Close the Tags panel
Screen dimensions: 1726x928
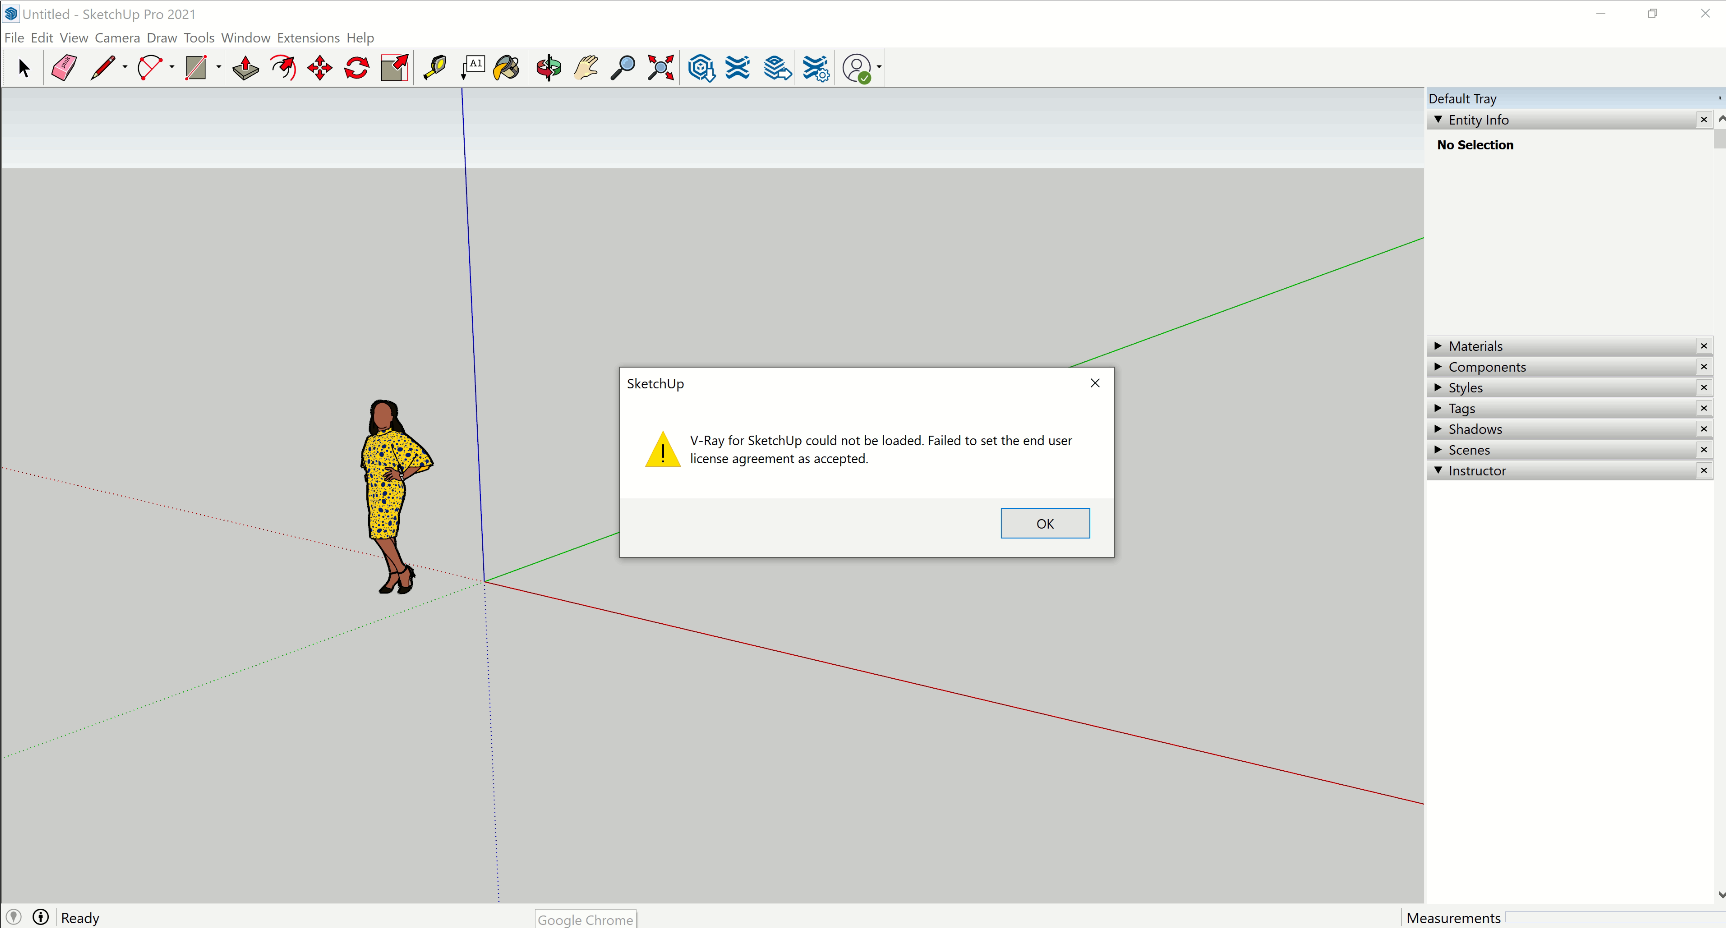[1704, 408]
